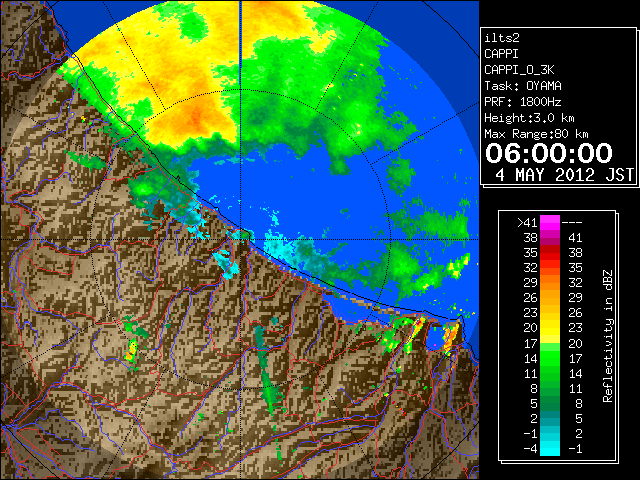Image resolution: width=640 pixels, height=480 pixels.
Task: Click the 'ilts2' label in the info box
Action: click(502, 38)
